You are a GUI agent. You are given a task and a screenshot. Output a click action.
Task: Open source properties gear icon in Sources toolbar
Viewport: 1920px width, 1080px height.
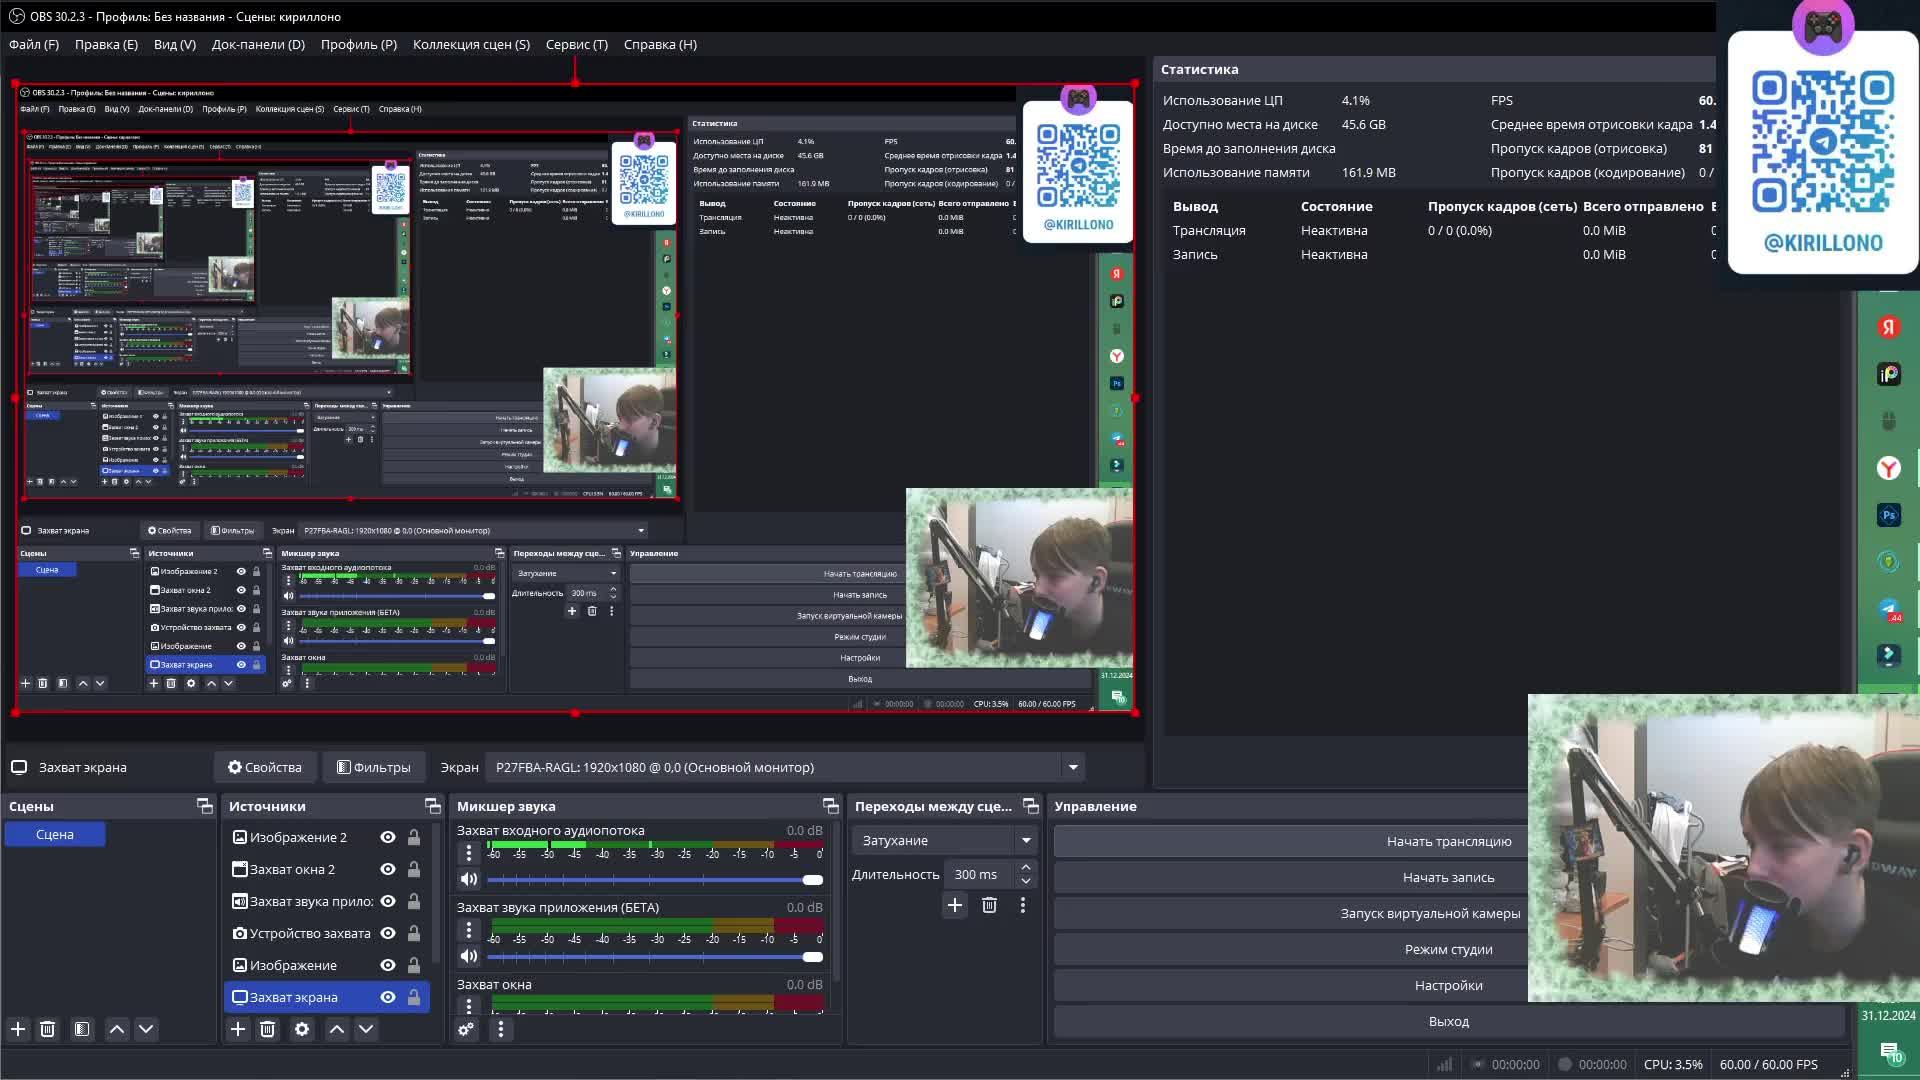pos(302,1029)
